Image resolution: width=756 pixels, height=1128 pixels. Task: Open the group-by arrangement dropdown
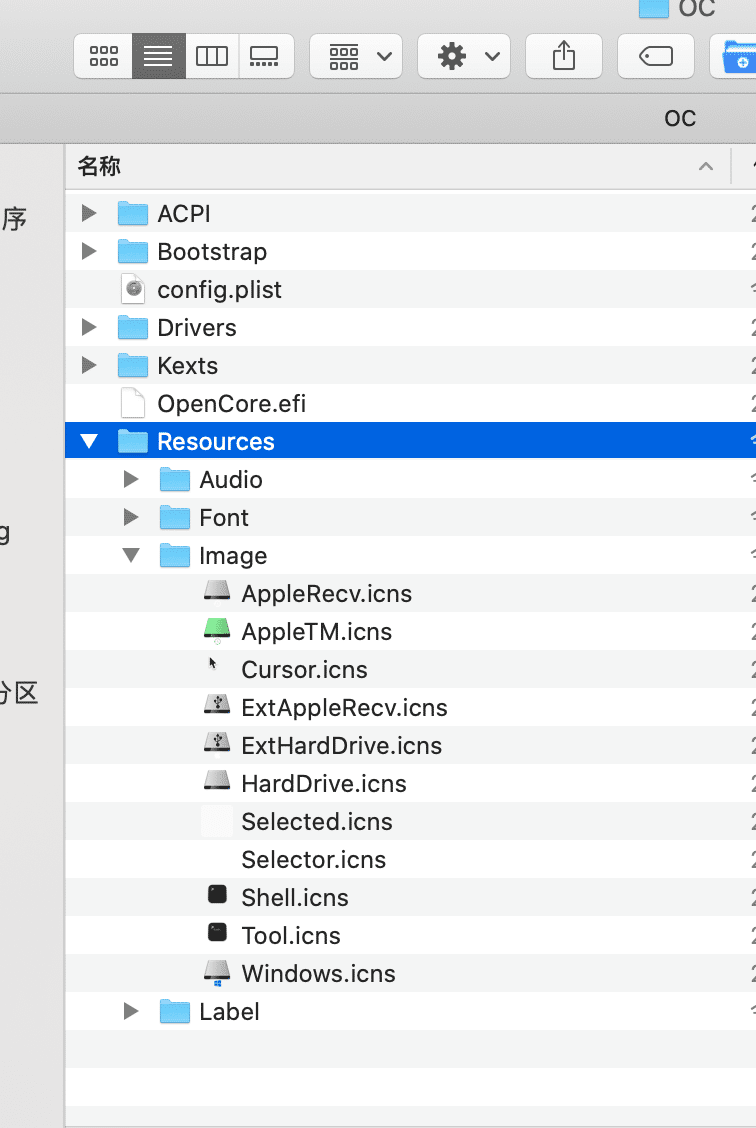coord(356,55)
